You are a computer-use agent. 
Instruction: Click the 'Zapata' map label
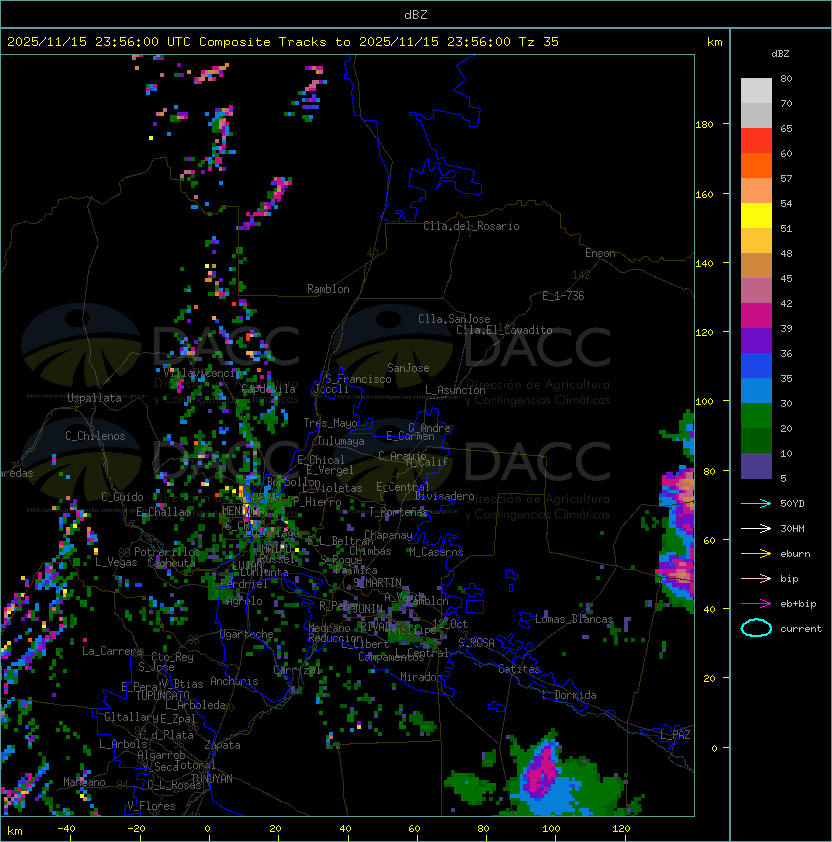[222, 745]
